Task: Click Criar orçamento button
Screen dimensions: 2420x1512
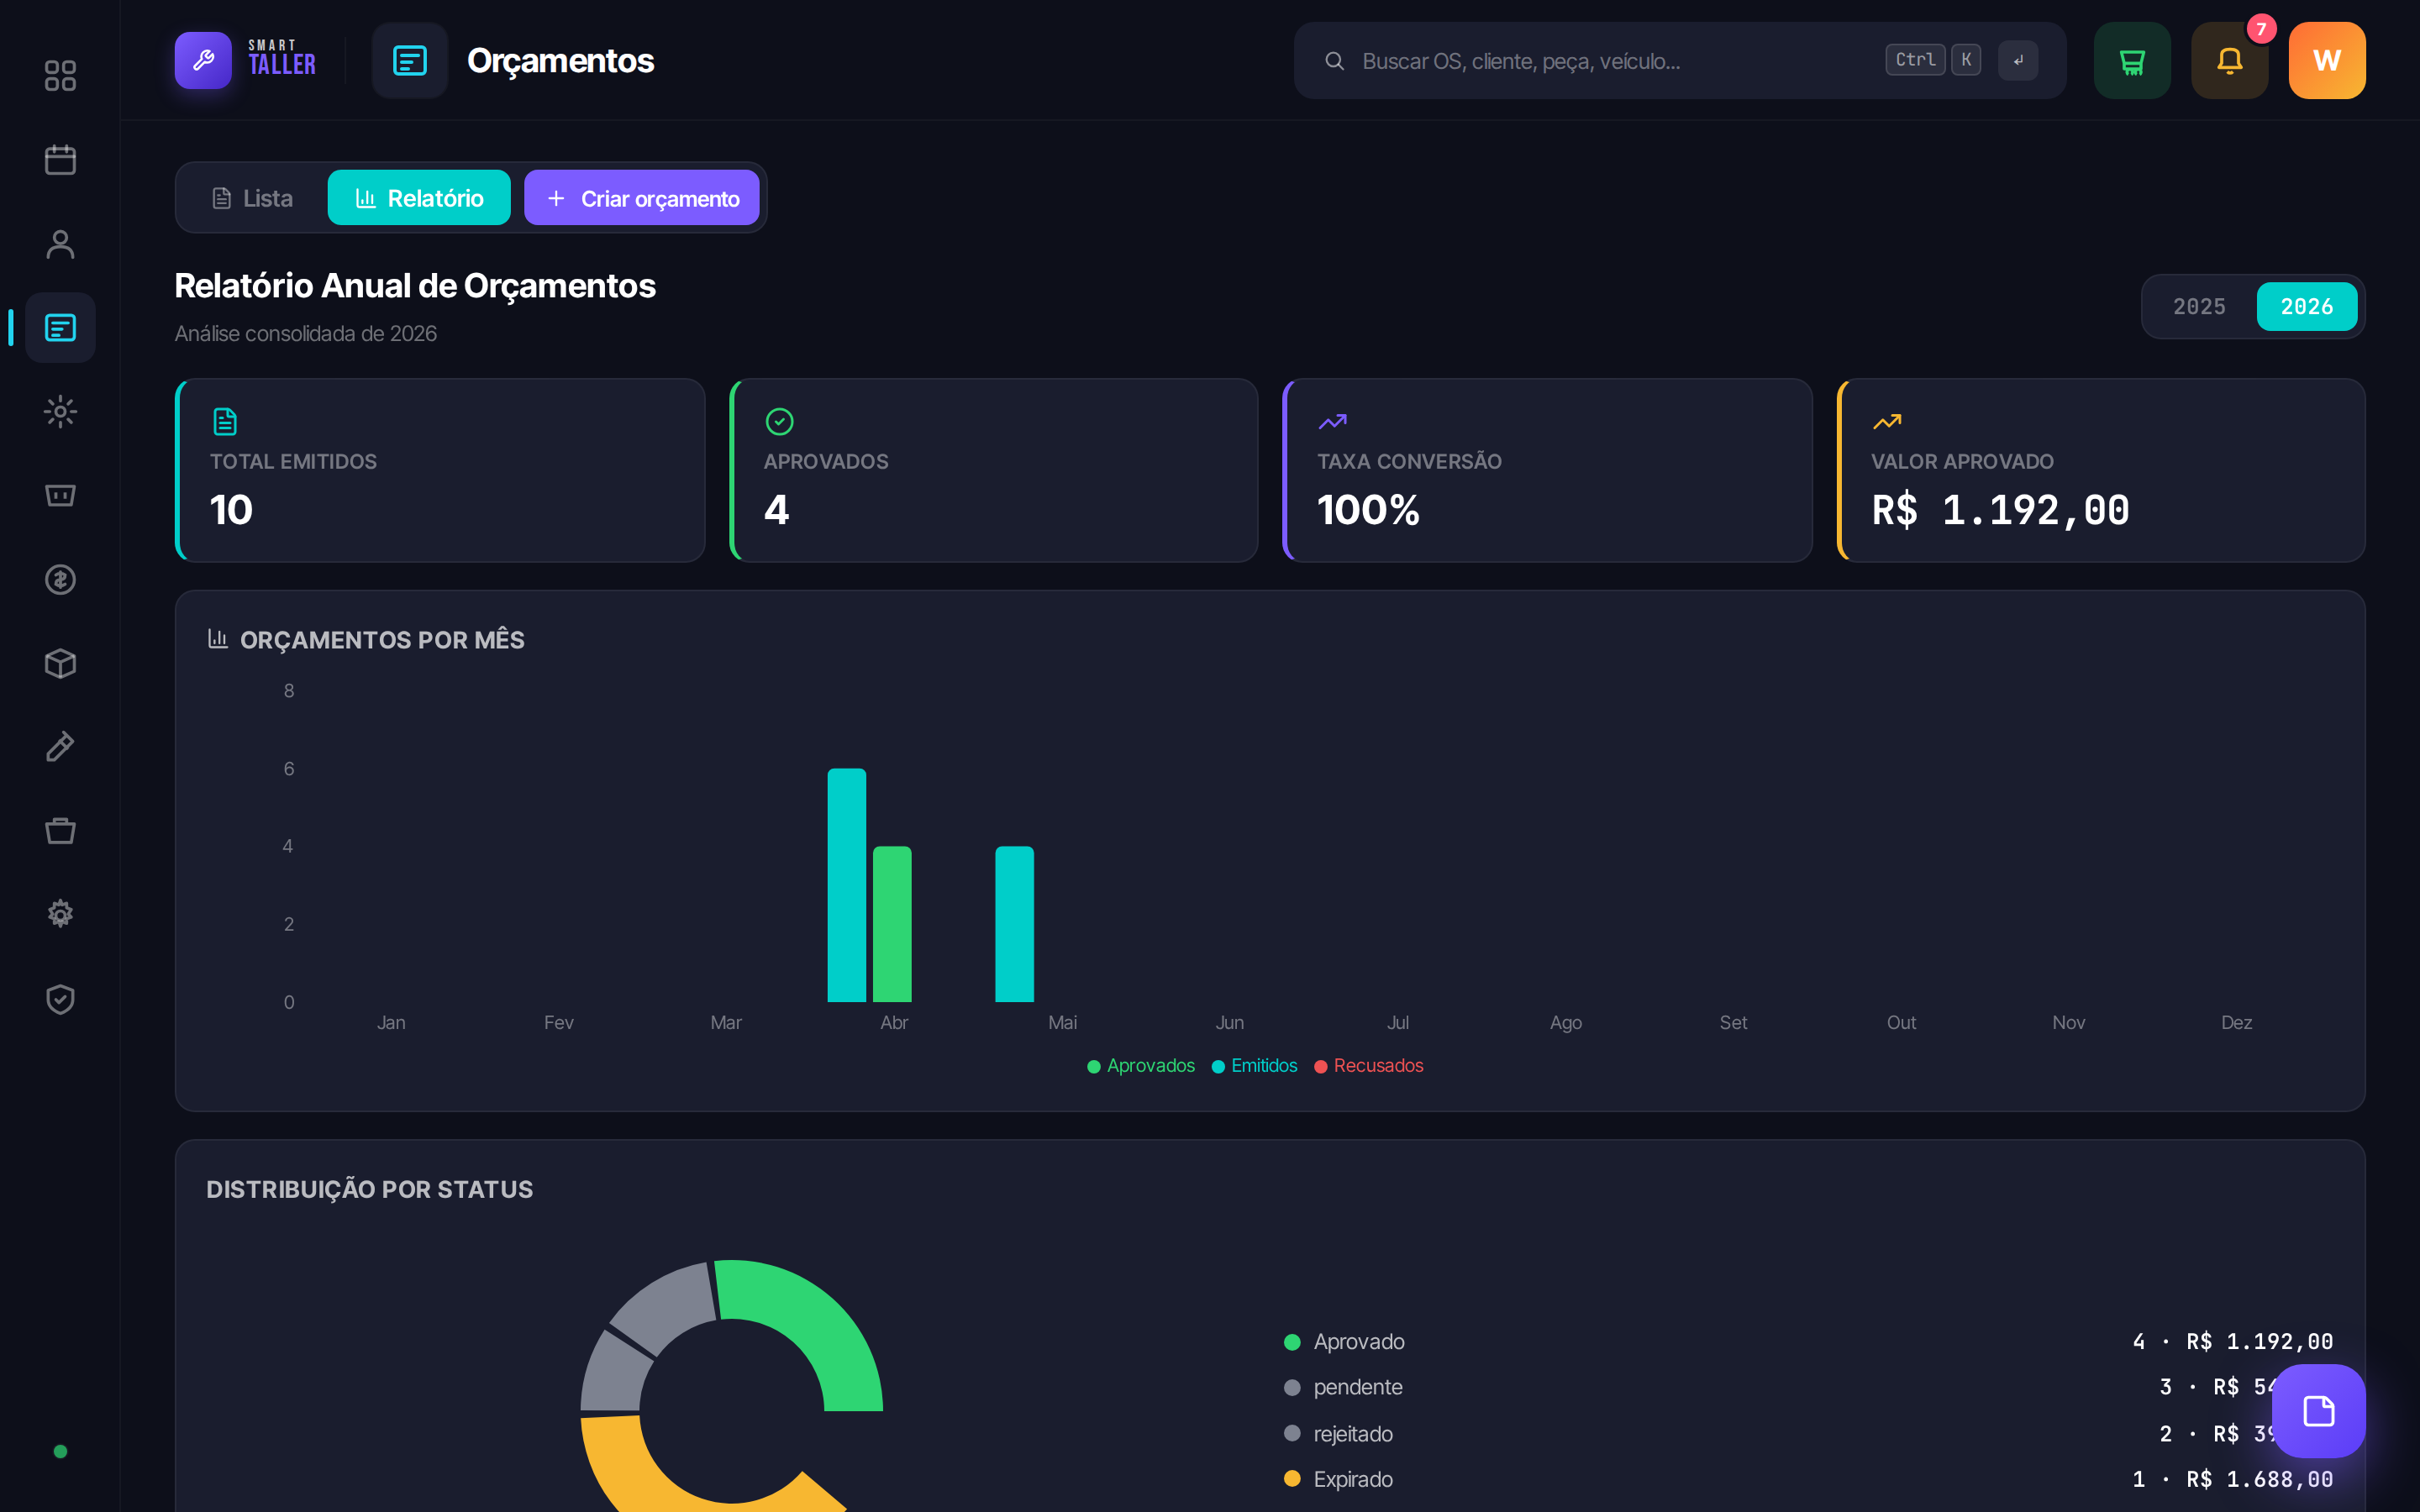Action: [x=642, y=198]
